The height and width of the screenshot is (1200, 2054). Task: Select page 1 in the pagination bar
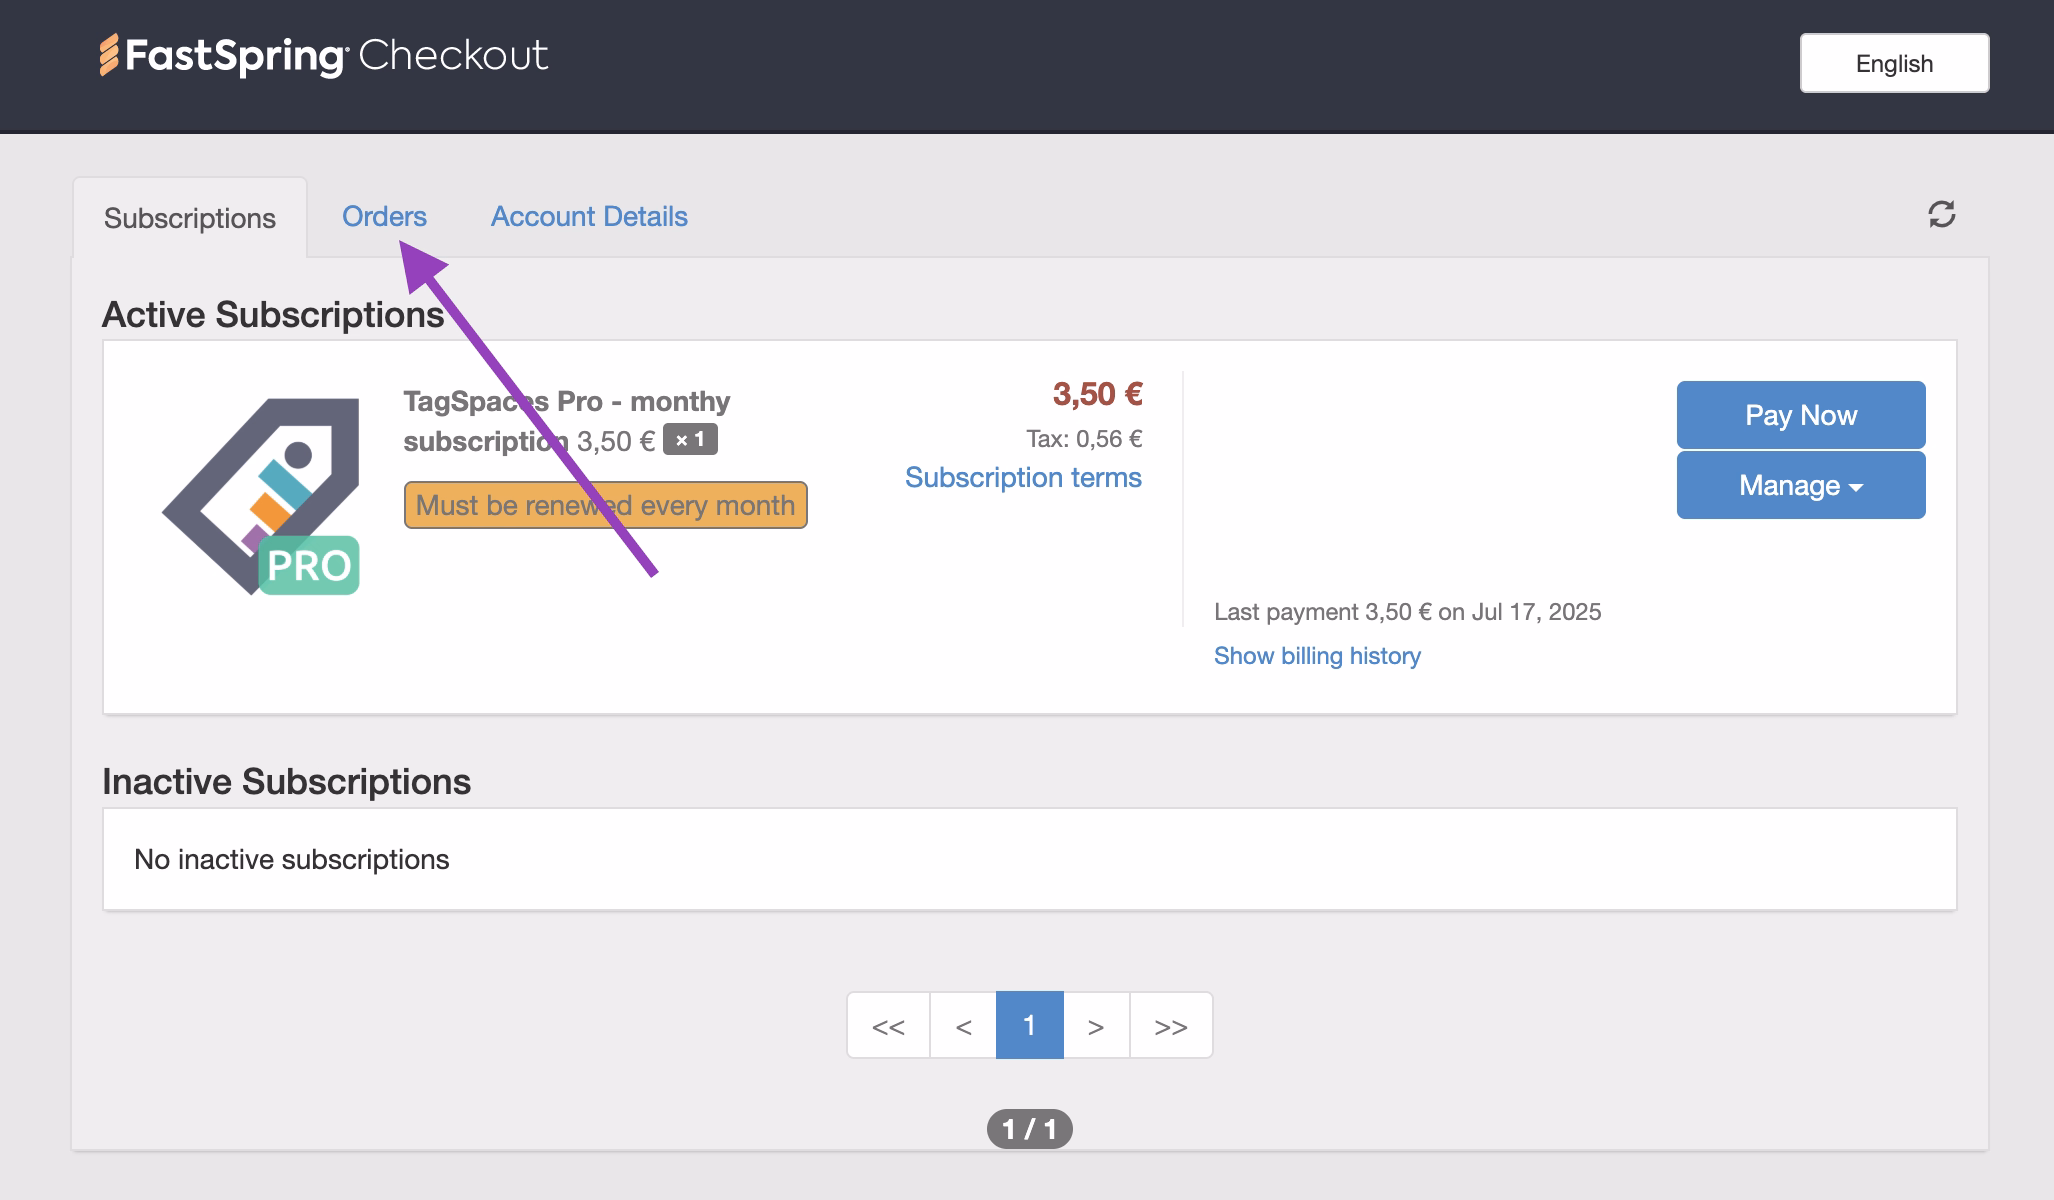(1029, 1024)
